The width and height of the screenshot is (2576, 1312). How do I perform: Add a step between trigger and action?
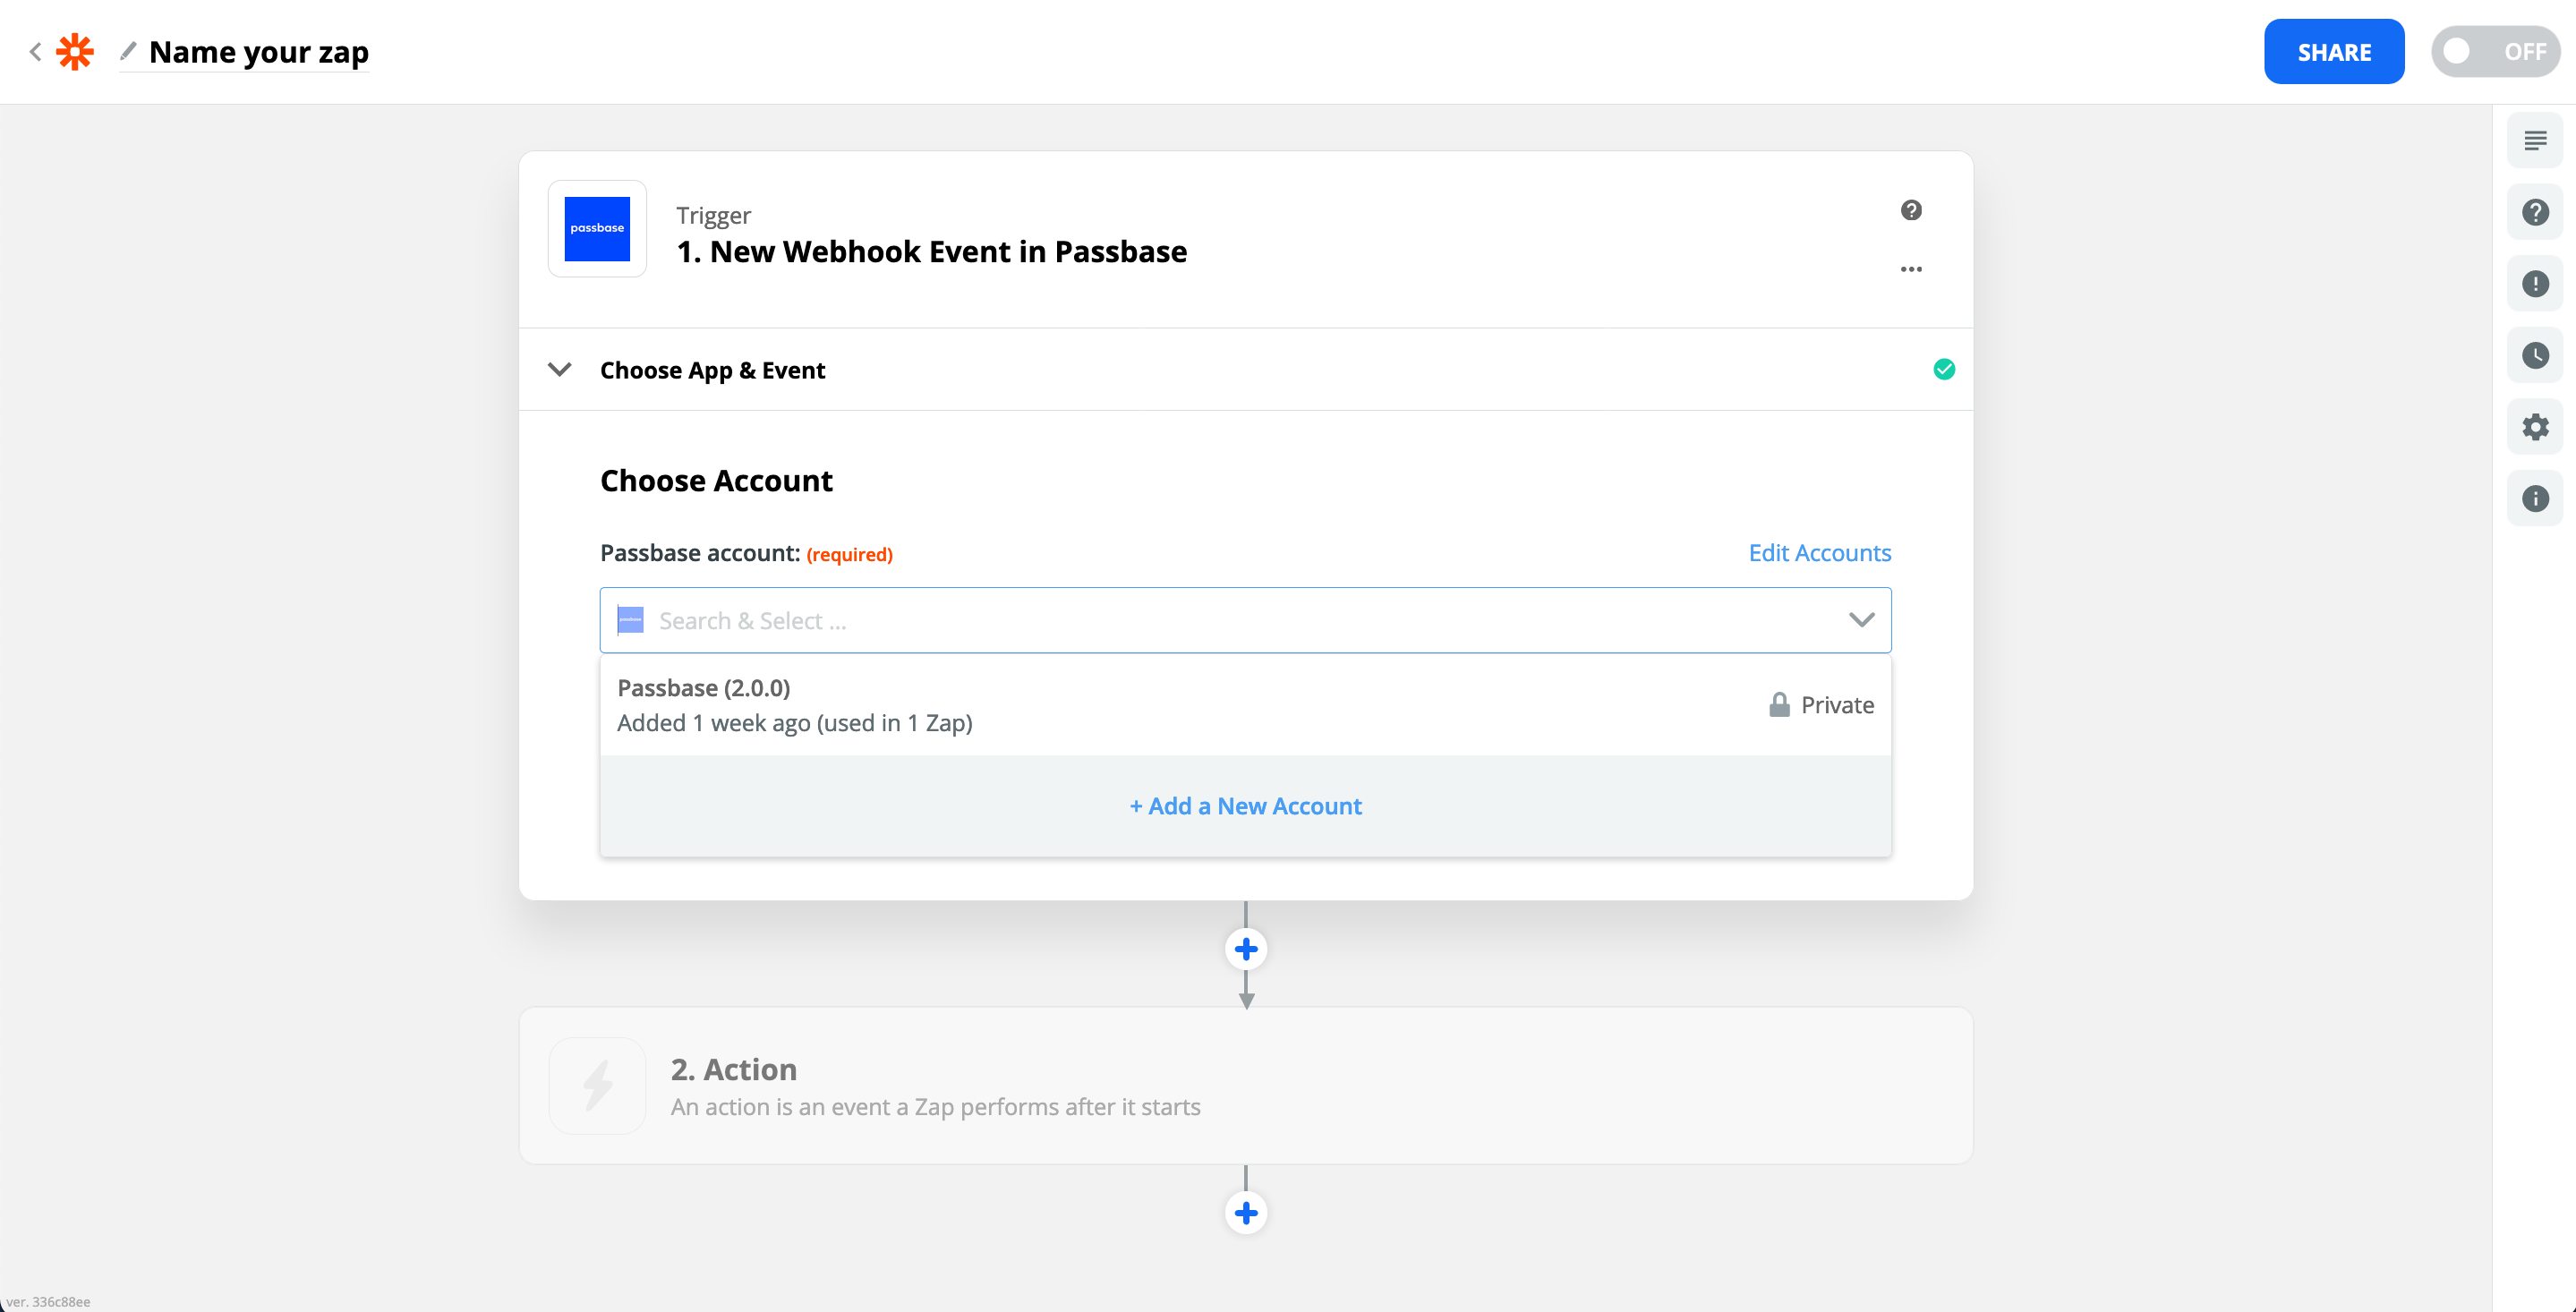pos(1245,949)
